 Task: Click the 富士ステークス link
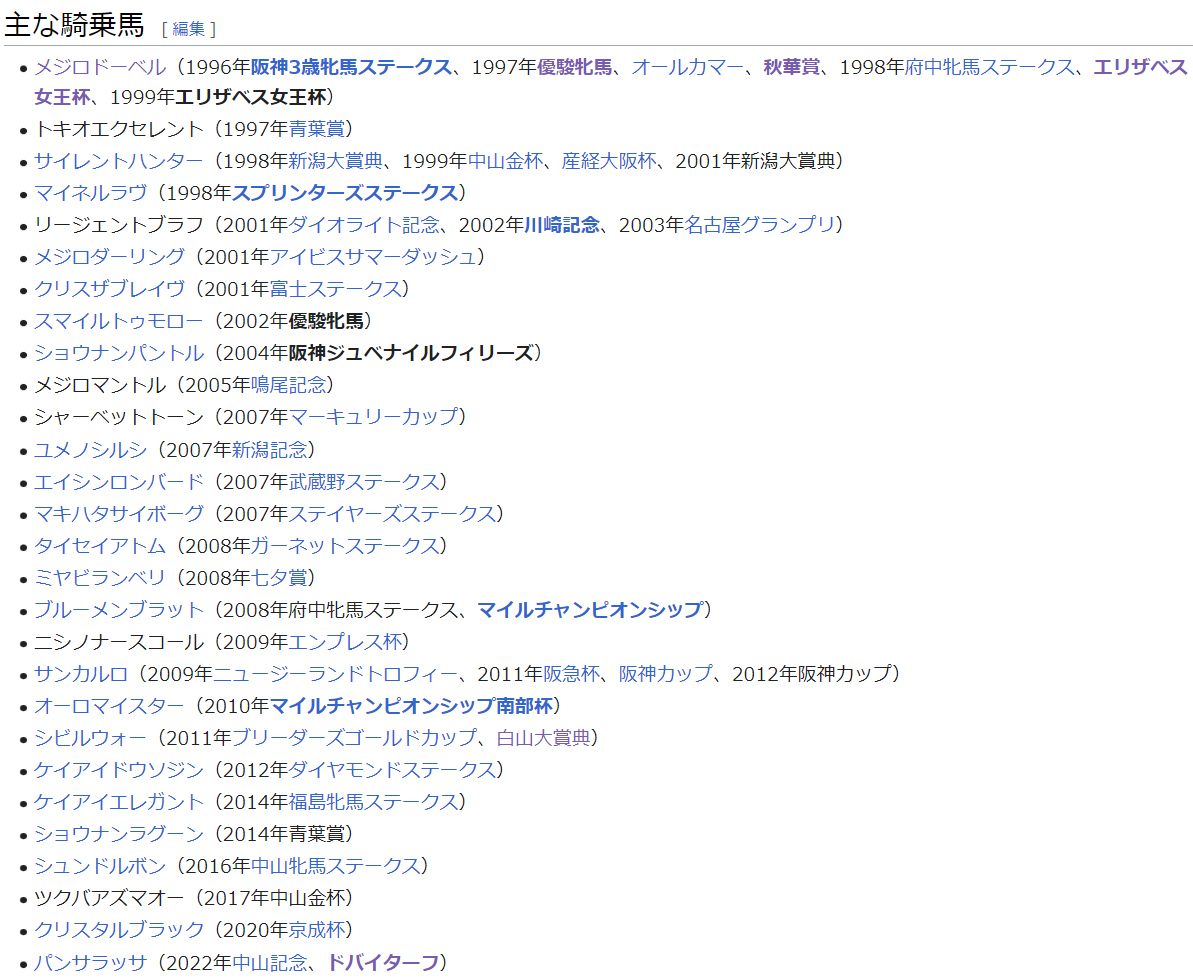point(336,288)
